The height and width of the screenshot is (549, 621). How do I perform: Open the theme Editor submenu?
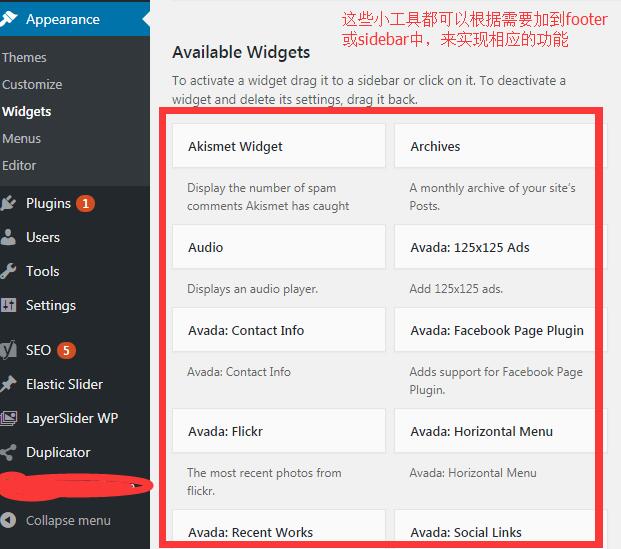pyautogui.click(x=19, y=165)
